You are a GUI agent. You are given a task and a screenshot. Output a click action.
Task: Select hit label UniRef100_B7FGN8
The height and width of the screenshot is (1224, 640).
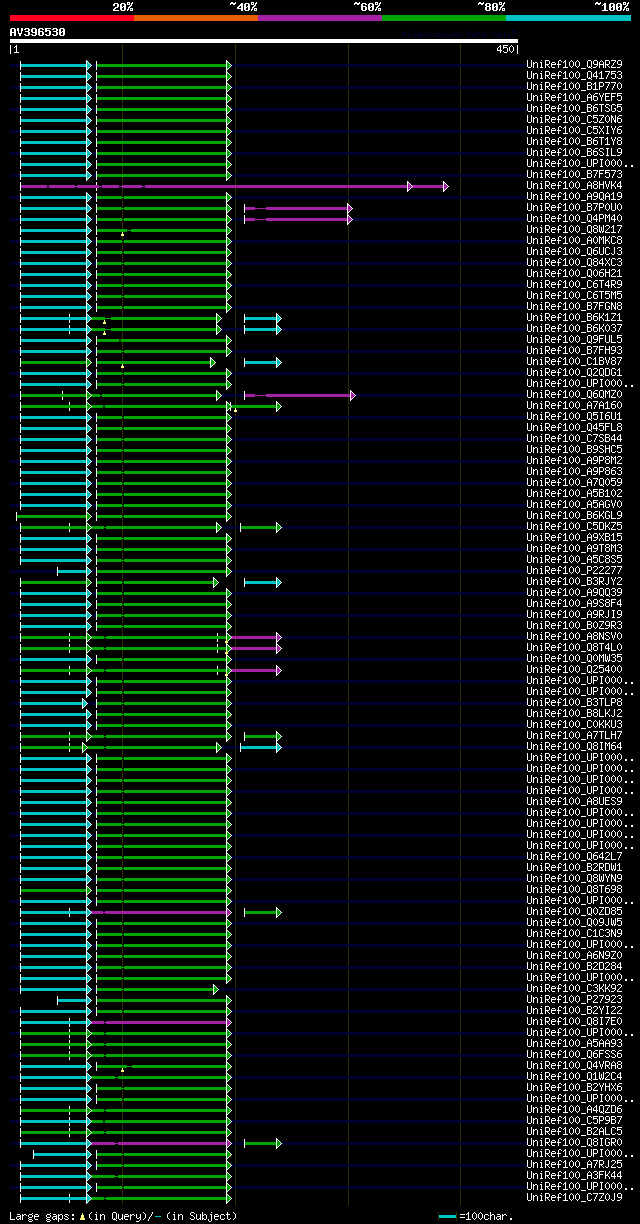point(574,307)
